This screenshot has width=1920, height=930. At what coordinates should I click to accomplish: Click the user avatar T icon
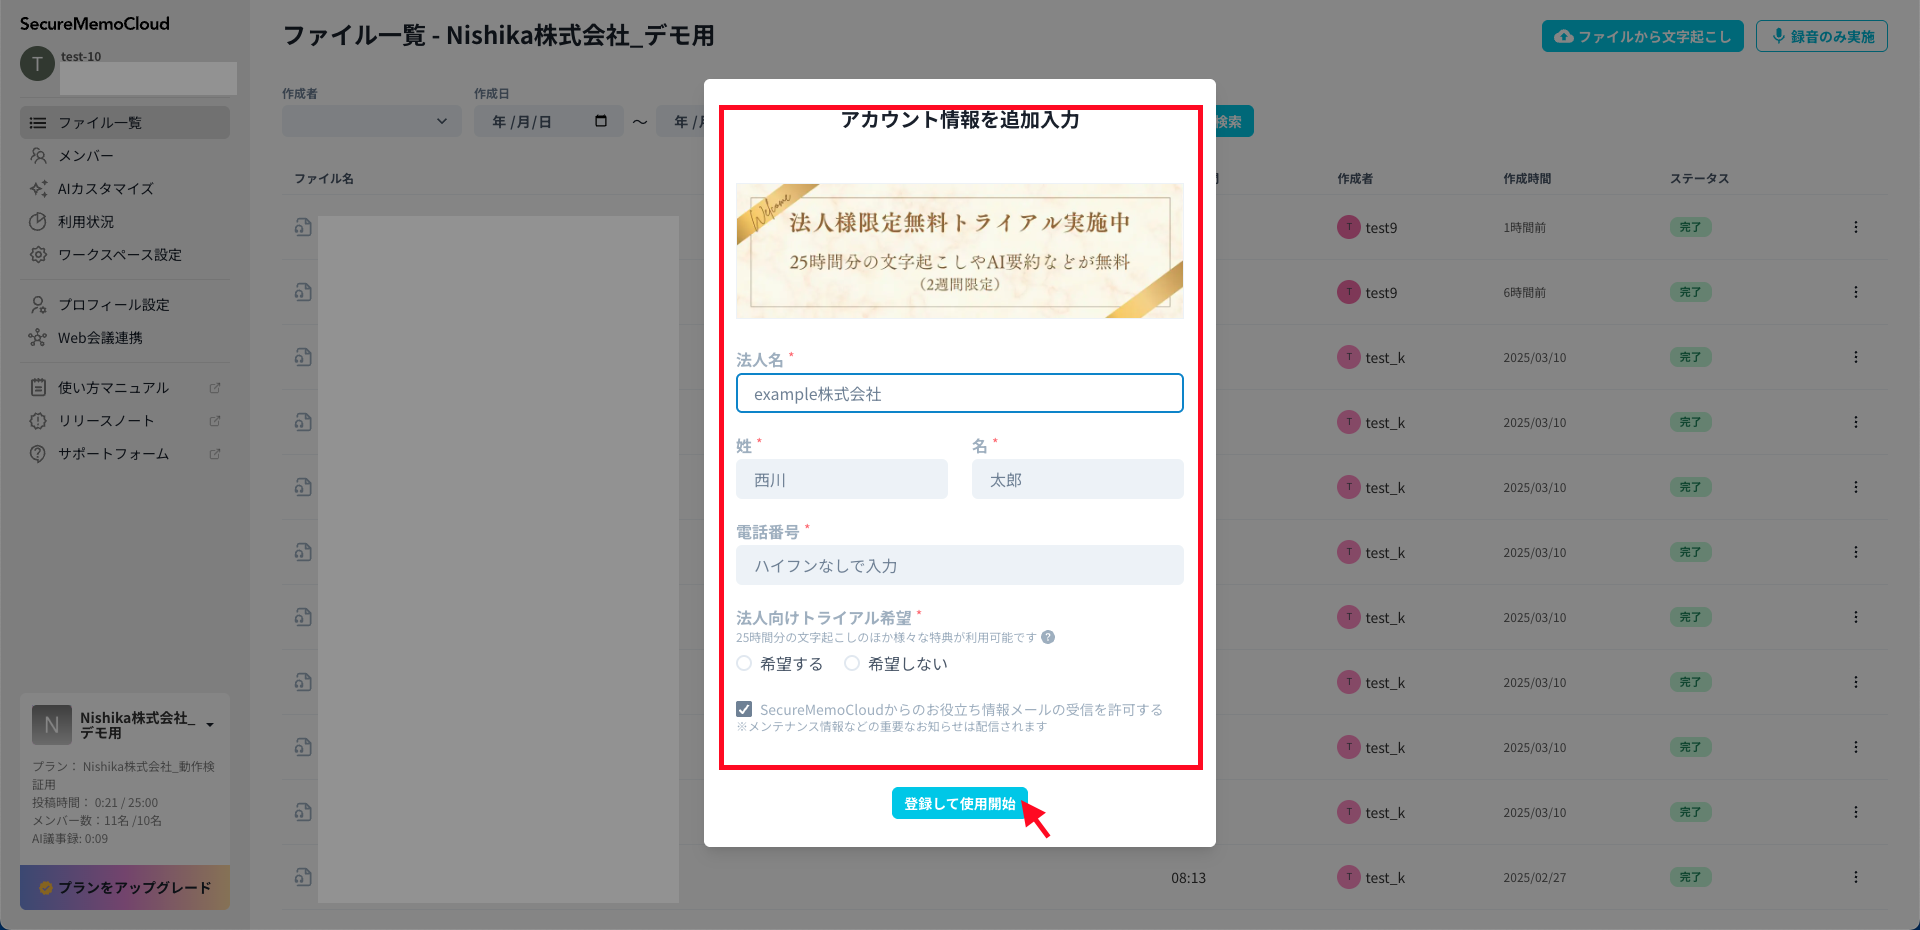click(37, 65)
